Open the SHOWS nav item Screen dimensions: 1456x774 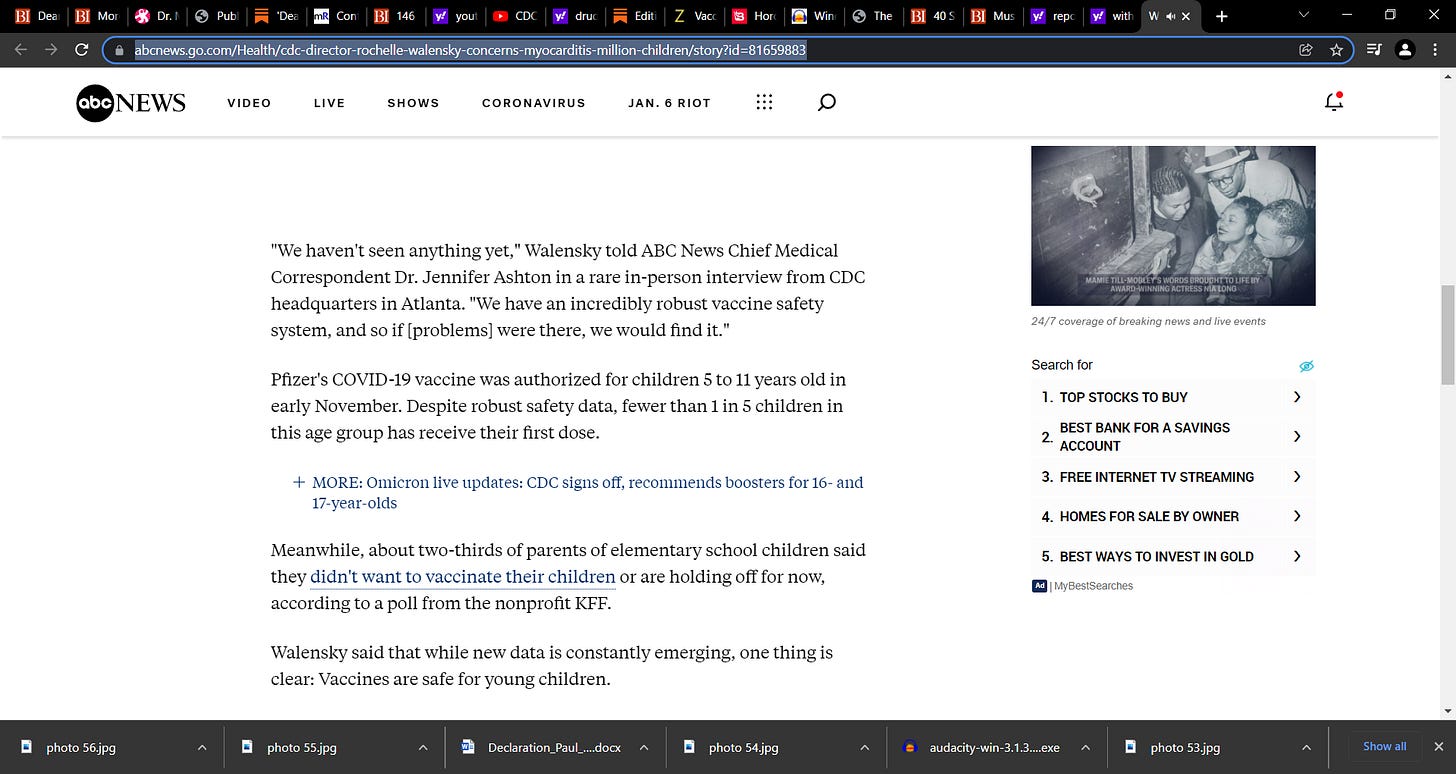413,103
